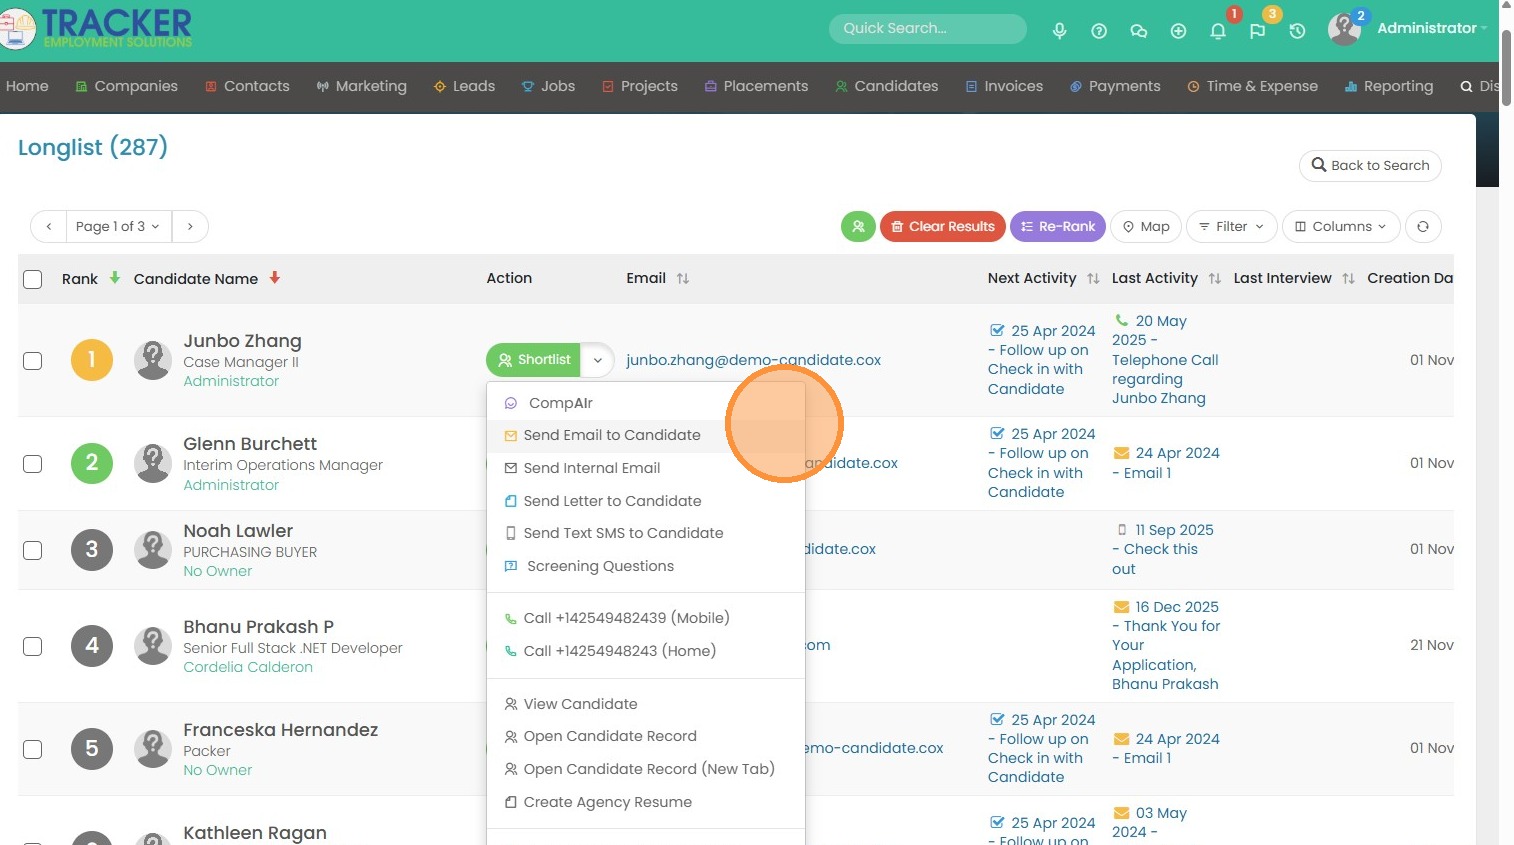Image resolution: width=1514 pixels, height=845 pixels.
Task: Open the Candidates navigation tab
Action: (x=887, y=87)
